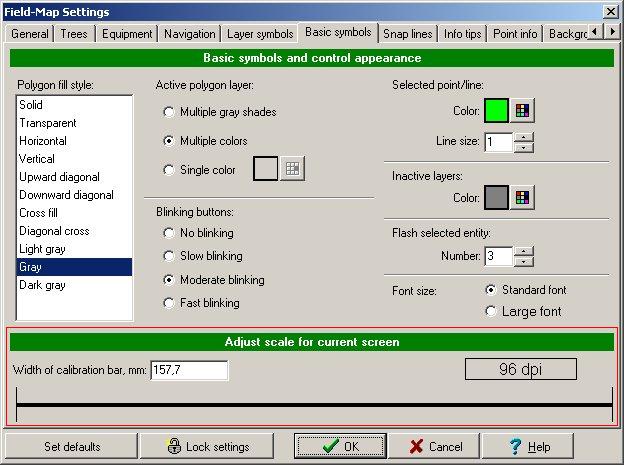Enable Fast blinking radio button

point(168,303)
